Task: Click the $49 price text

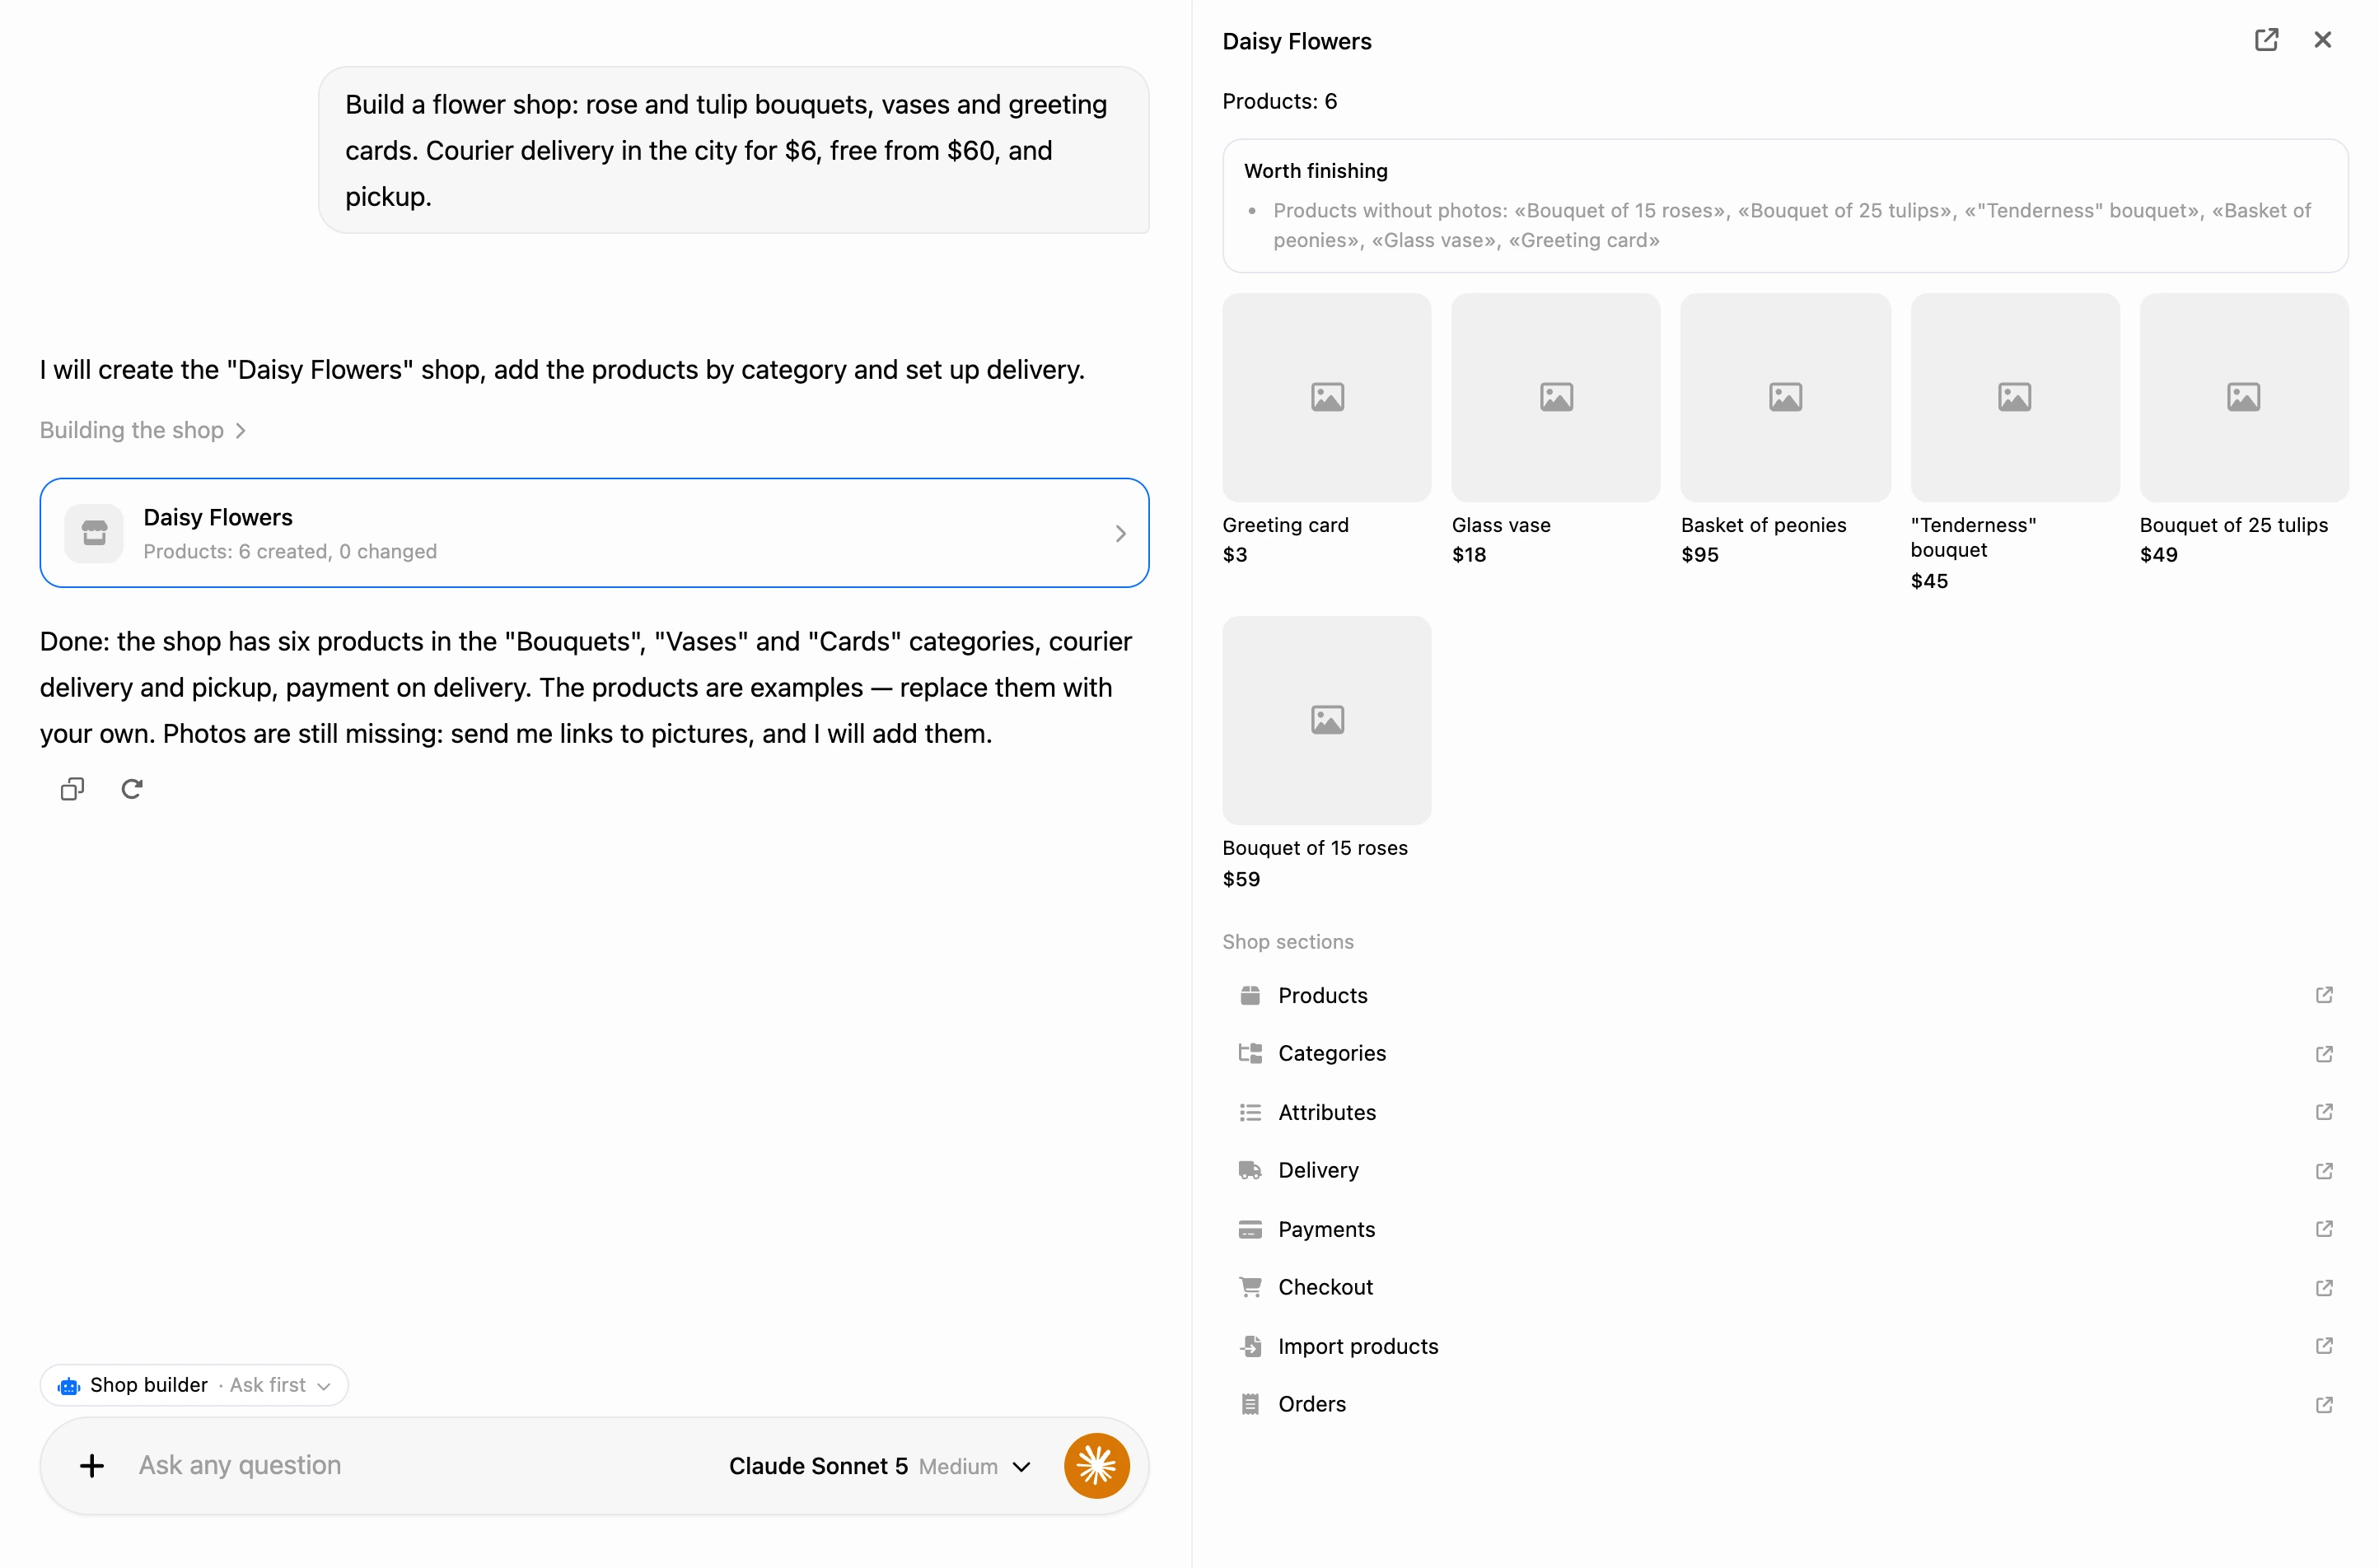Action: [2158, 555]
